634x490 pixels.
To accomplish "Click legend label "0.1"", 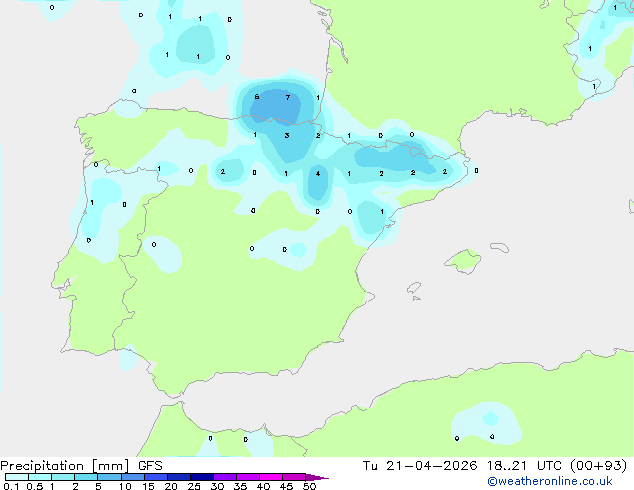I will [x=11, y=486].
